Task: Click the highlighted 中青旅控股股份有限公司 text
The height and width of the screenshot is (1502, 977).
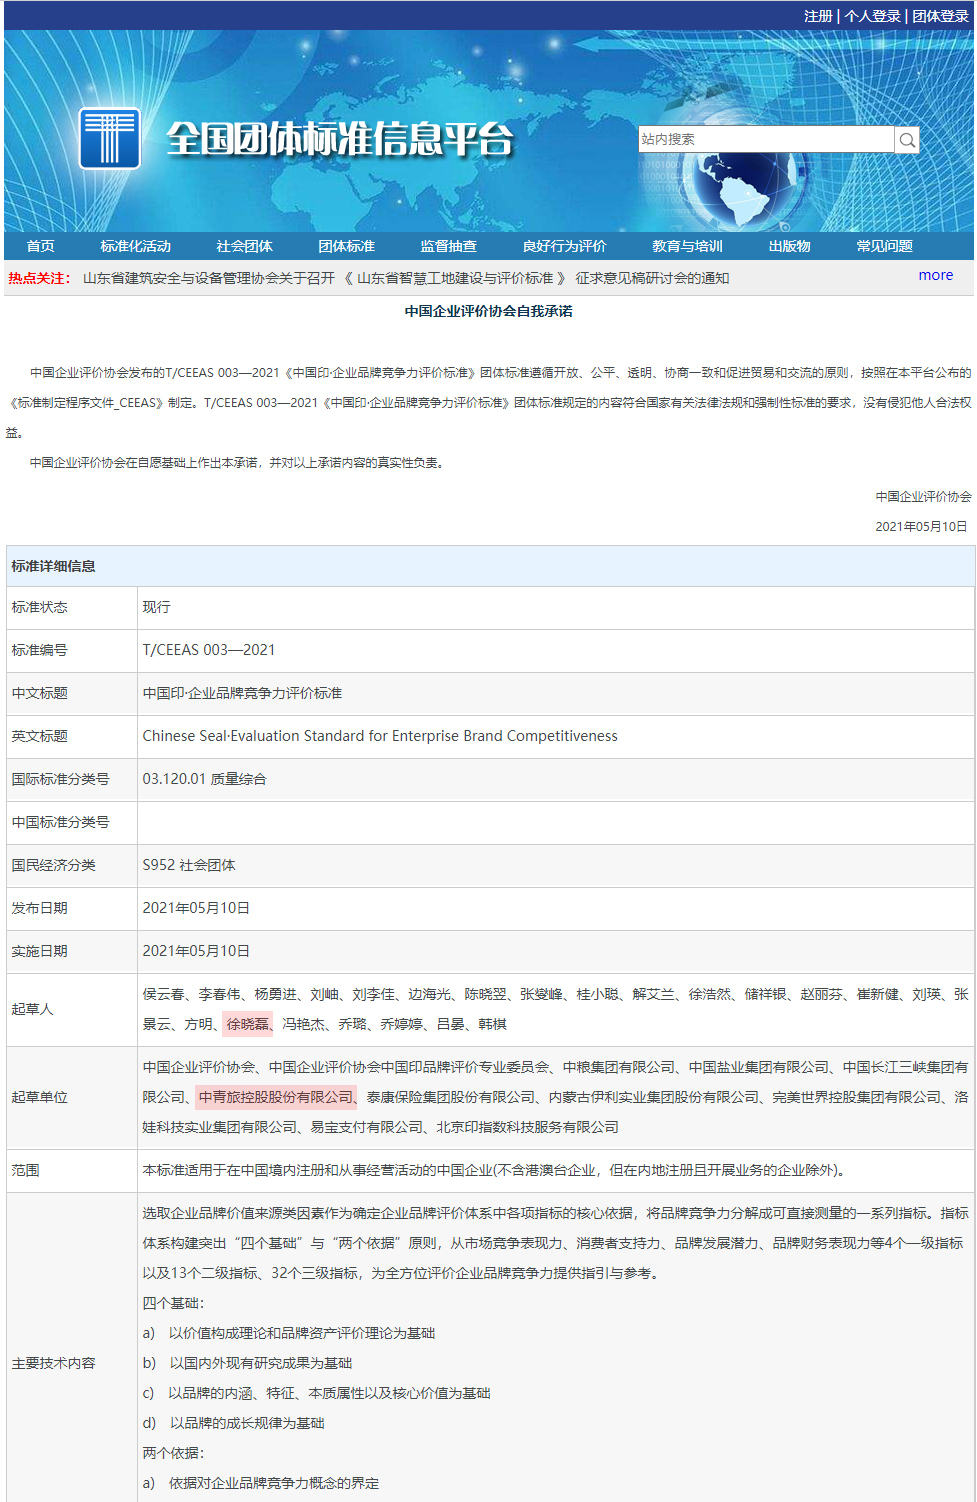Action: (x=277, y=1097)
